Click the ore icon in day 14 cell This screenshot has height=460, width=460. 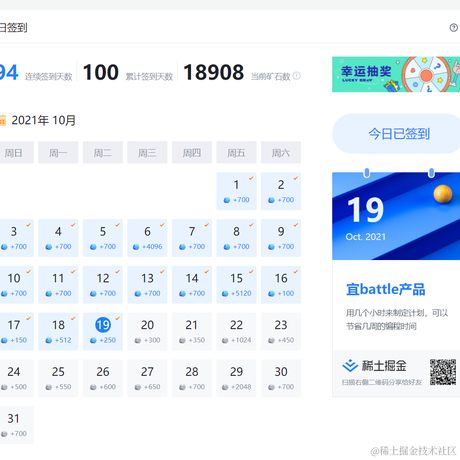[182, 294]
